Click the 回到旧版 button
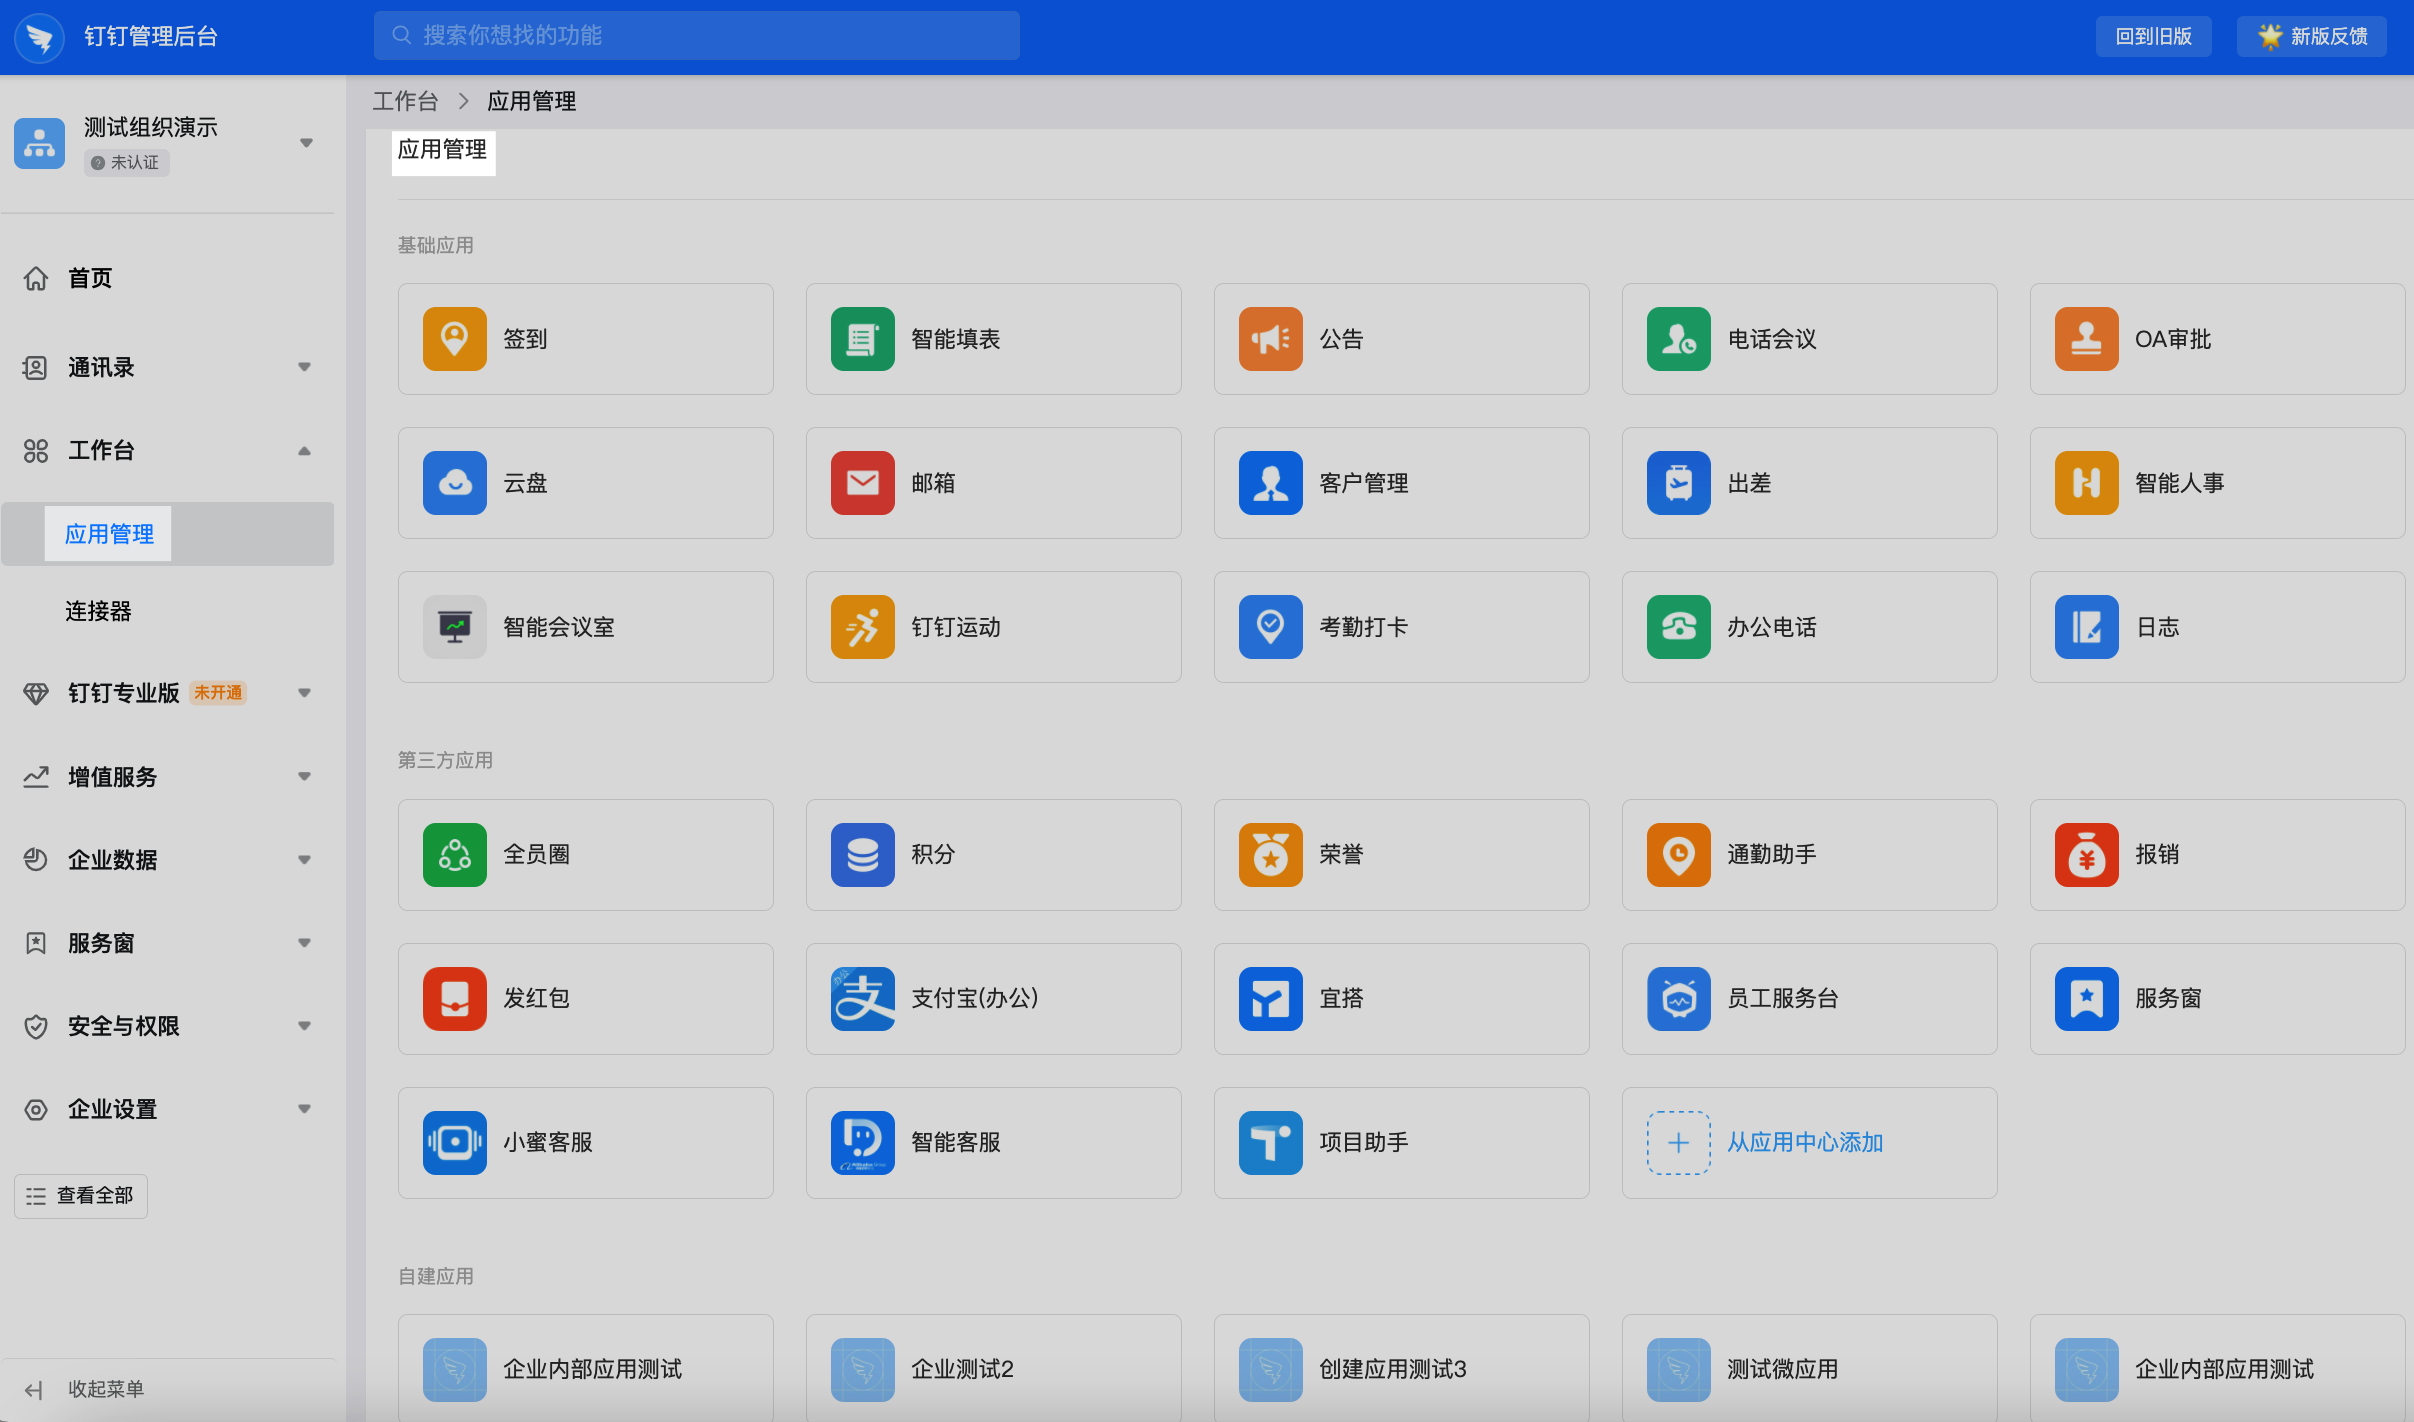Screen dimensions: 2414x1422 (x=2153, y=37)
